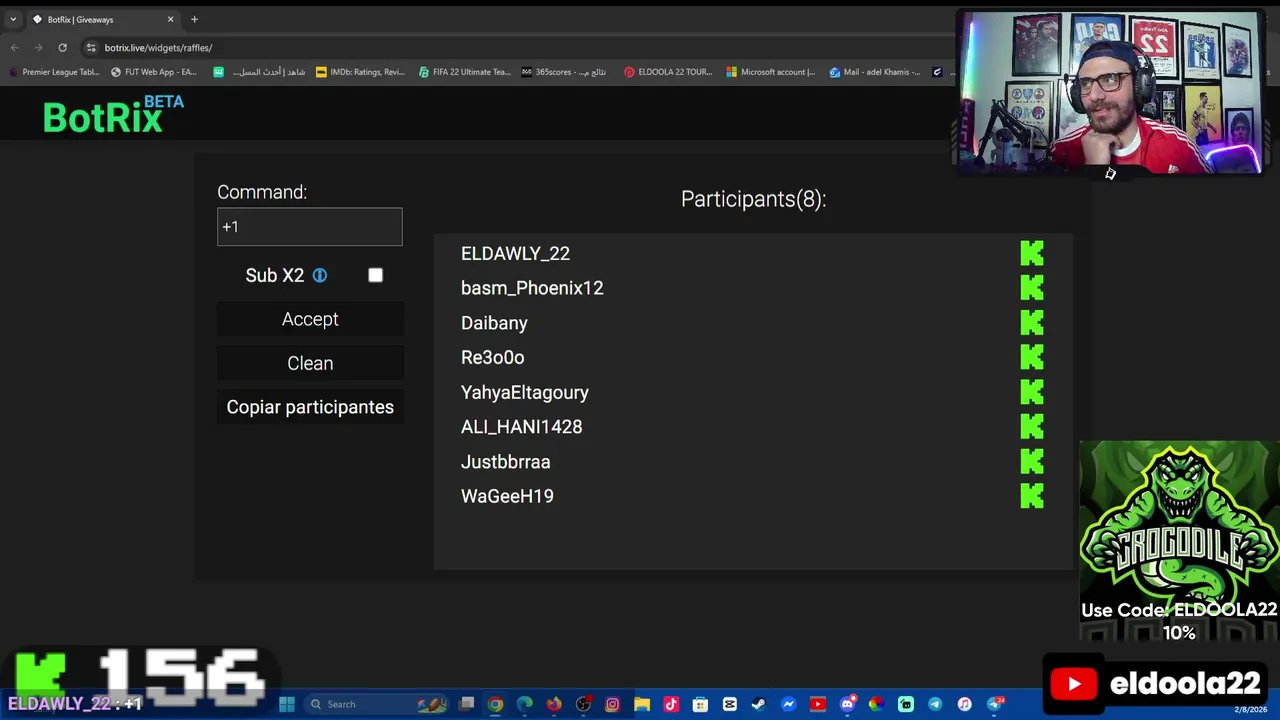
Task: Click the Kick icon beside Daibany
Action: (x=1032, y=323)
